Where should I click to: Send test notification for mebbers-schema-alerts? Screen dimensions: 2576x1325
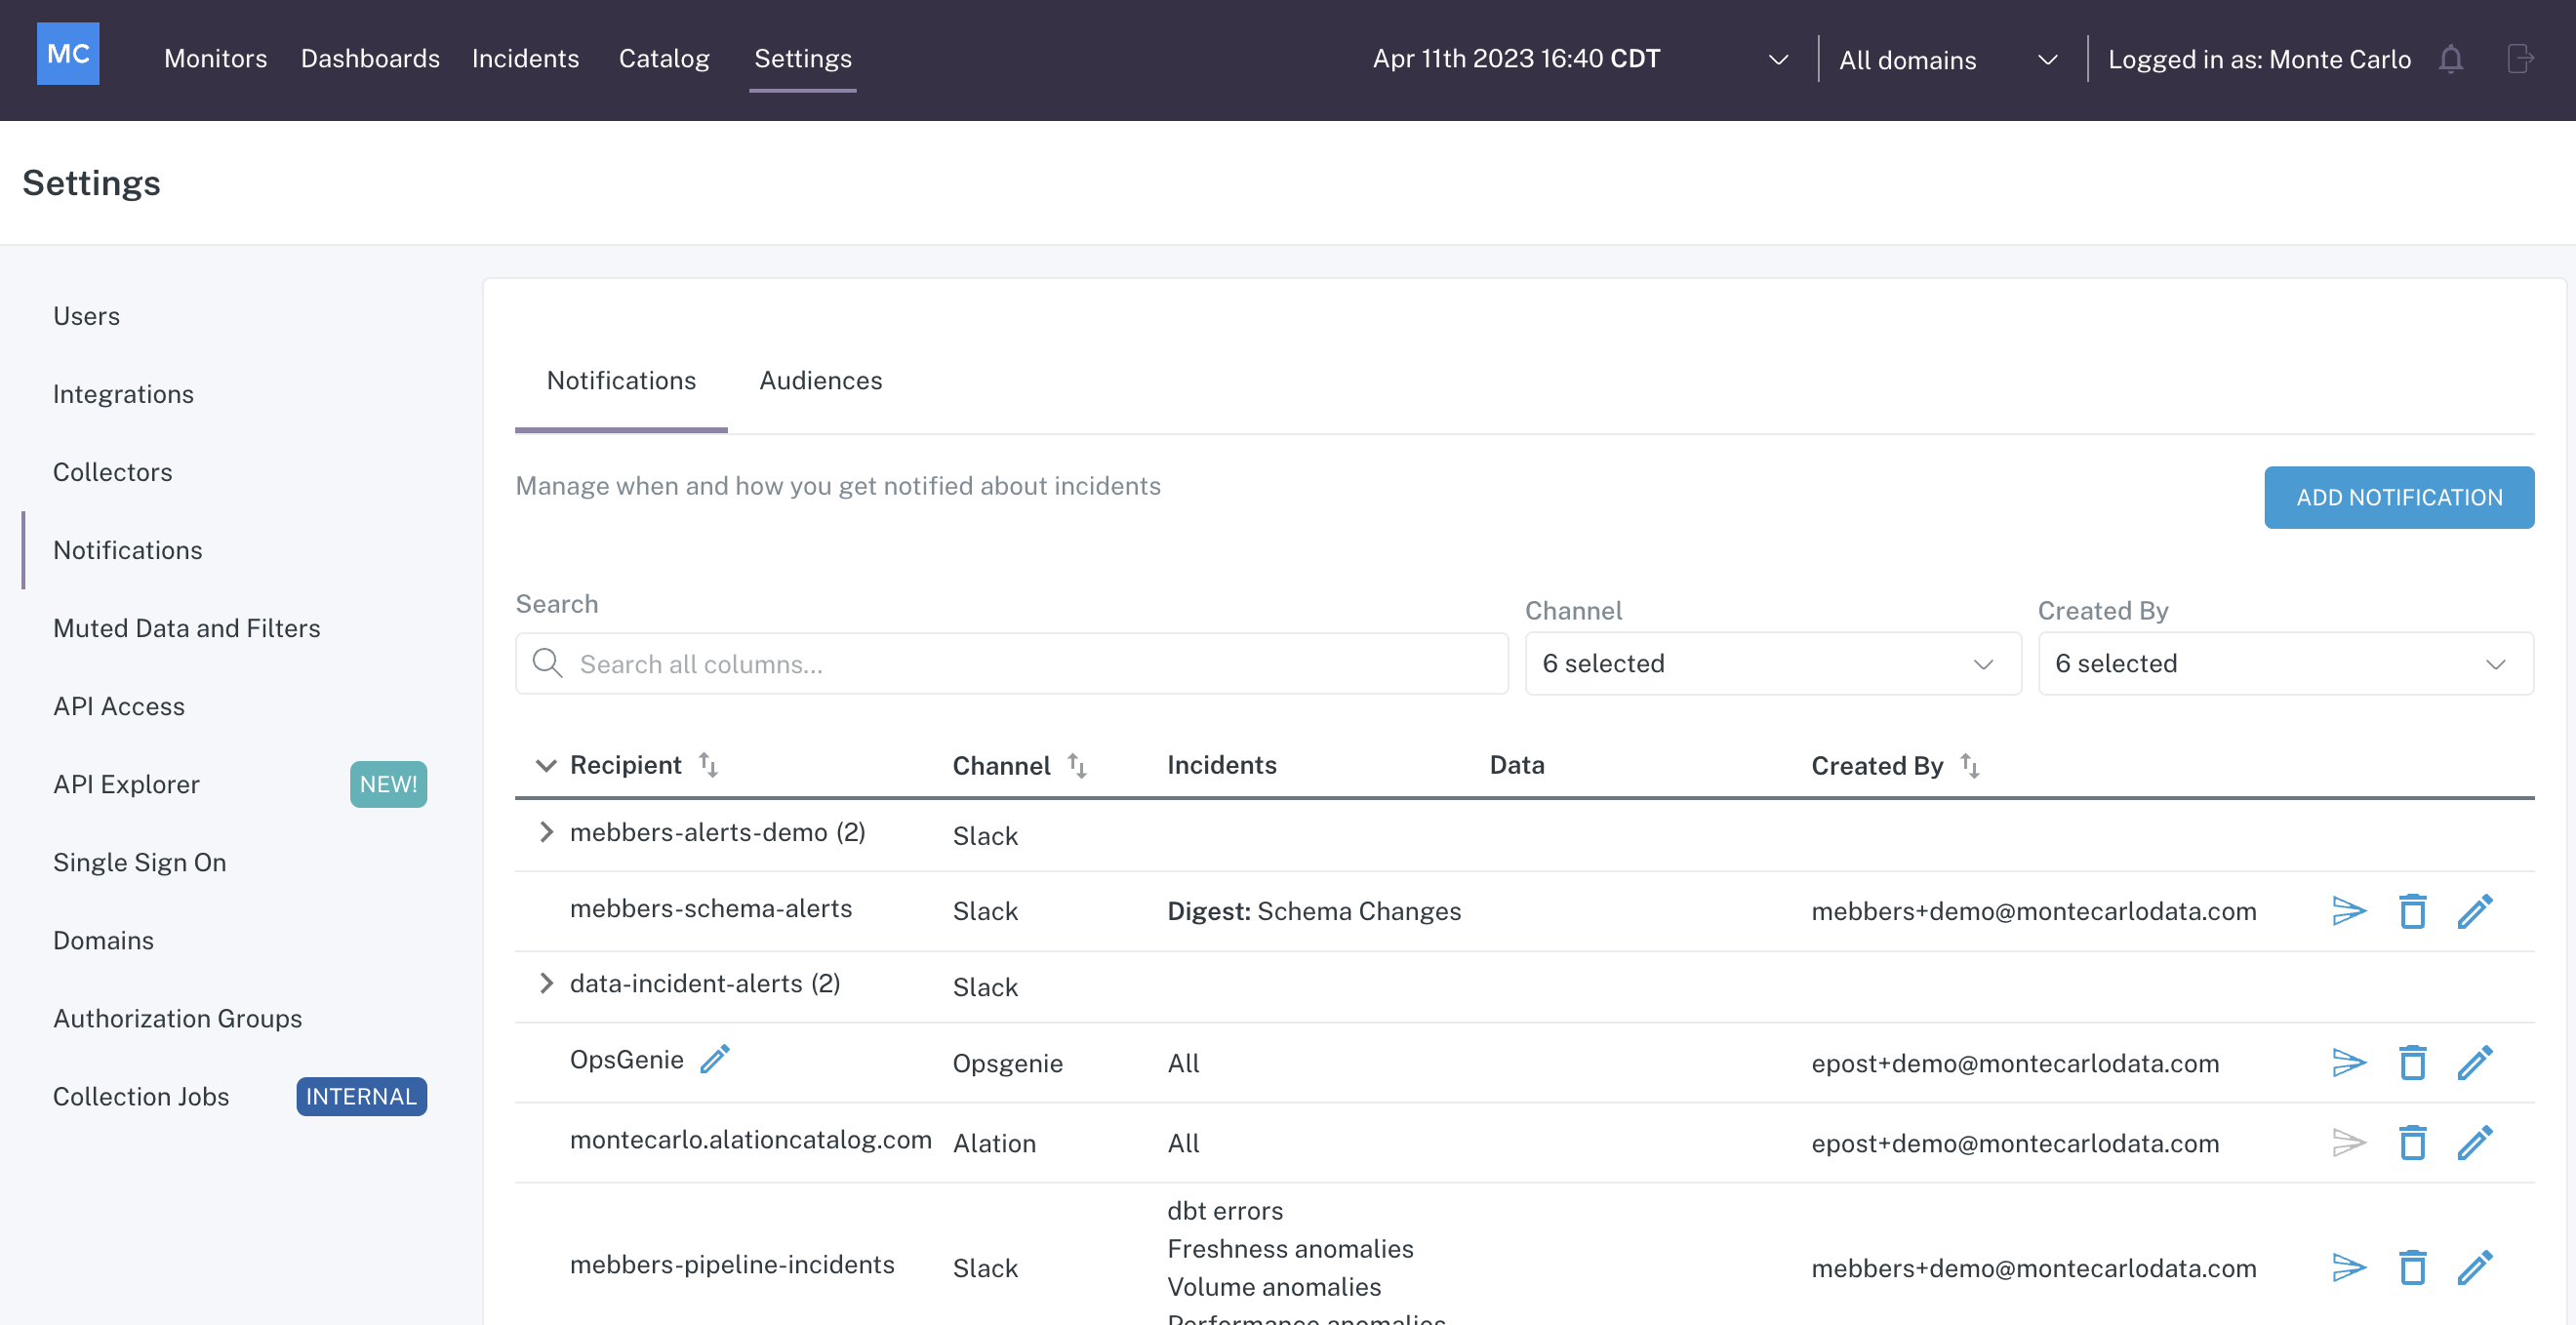pos(2348,911)
